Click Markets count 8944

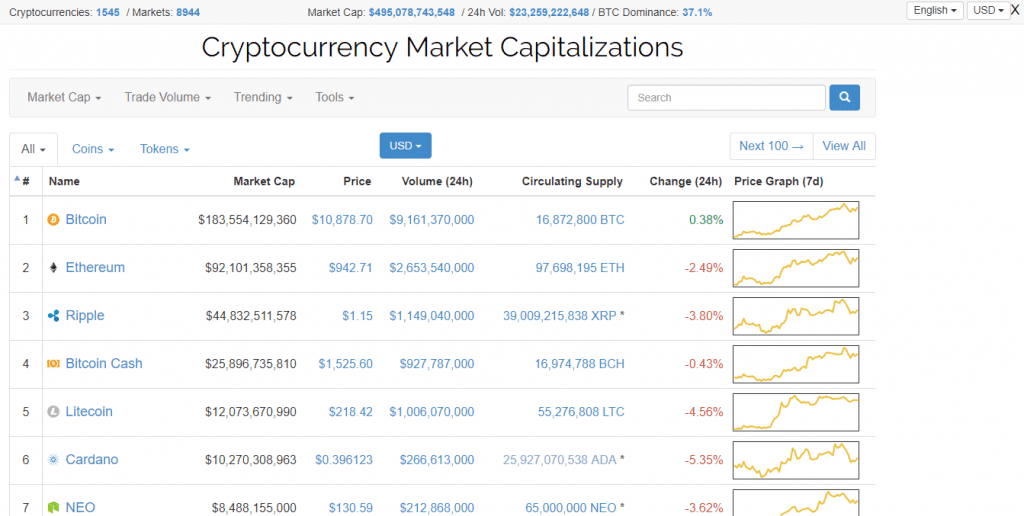tap(188, 12)
